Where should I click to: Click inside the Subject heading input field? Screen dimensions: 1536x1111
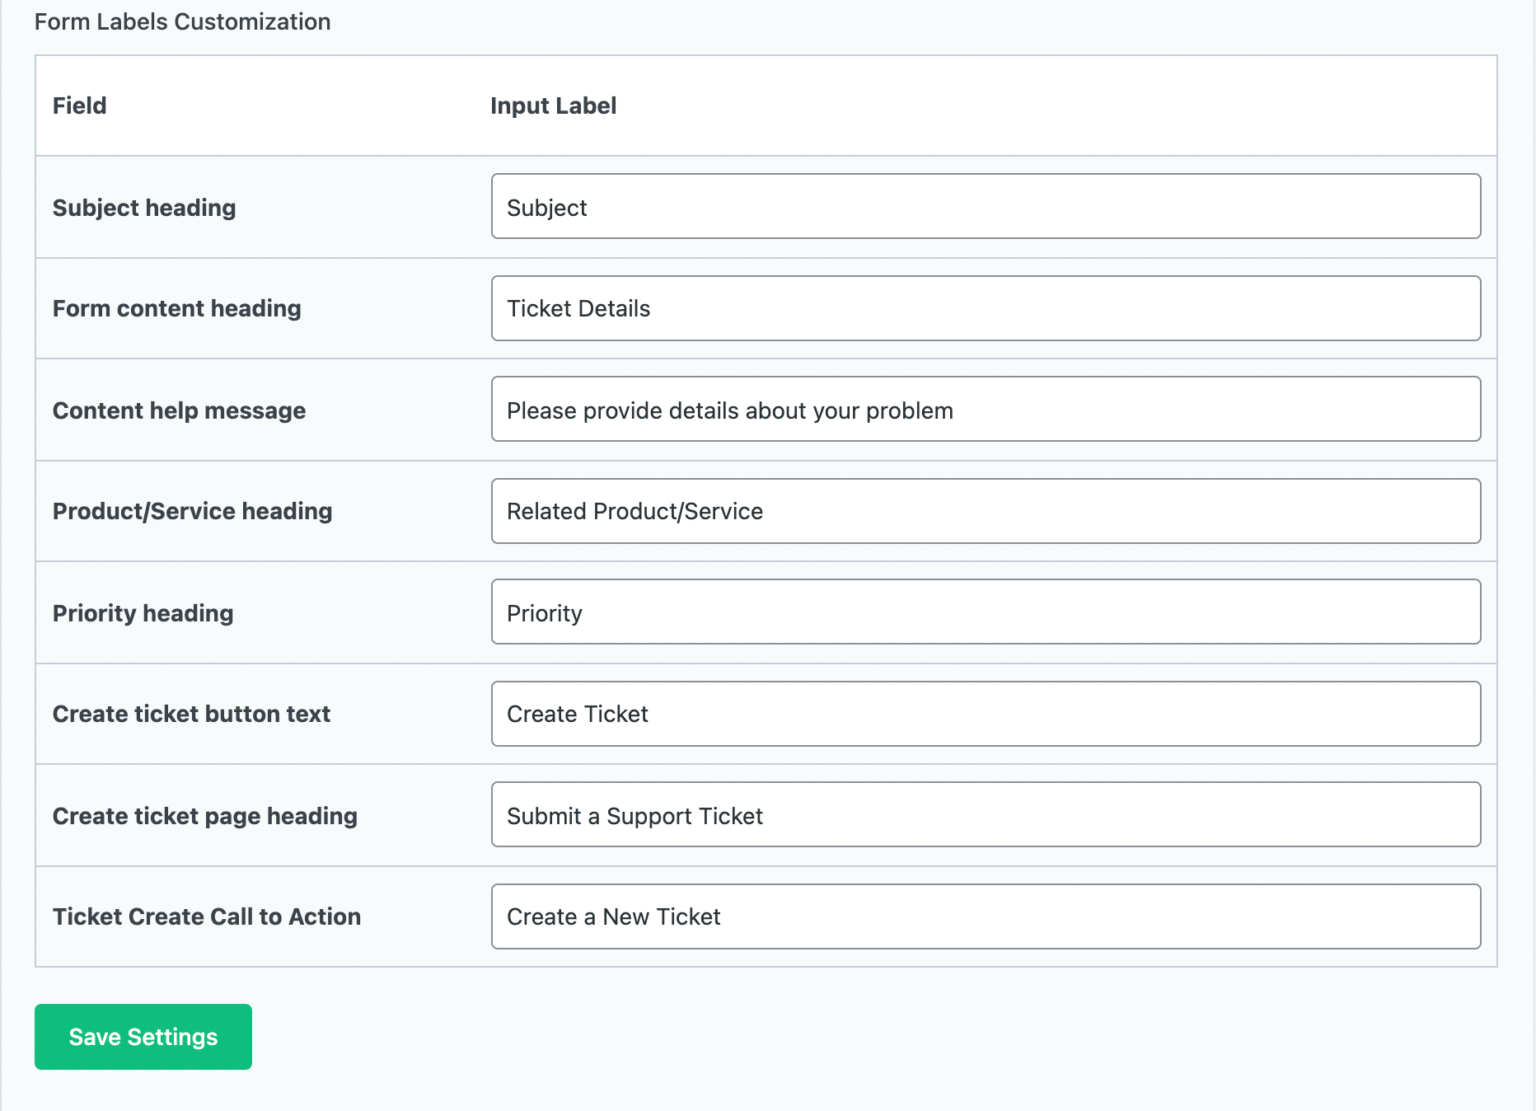coord(985,206)
